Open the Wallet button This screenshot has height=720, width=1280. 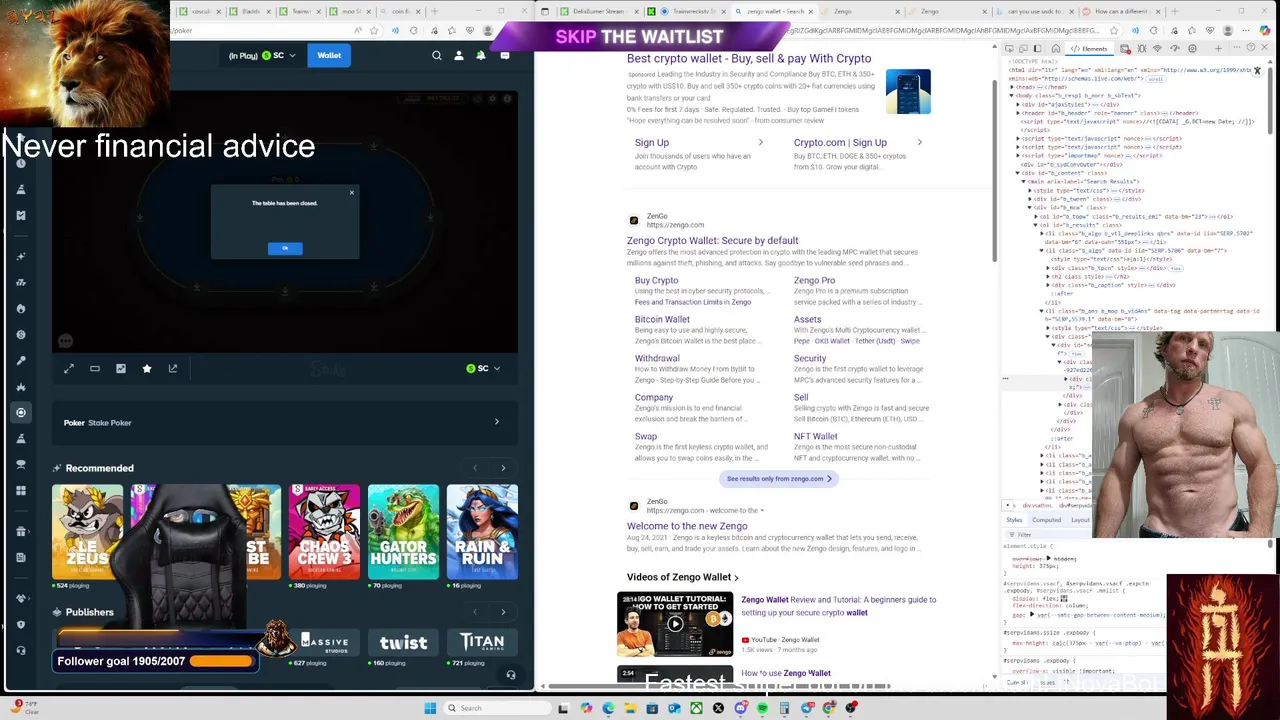(x=329, y=56)
